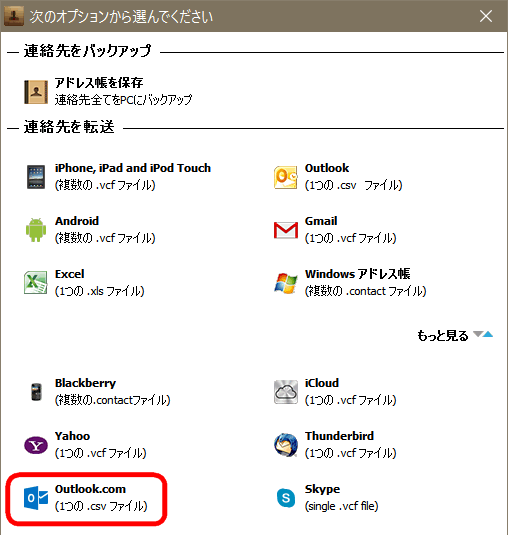Viewport: 508px width, 535px height.
Task: Click the Blackberry phone icon
Action: tap(36, 392)
